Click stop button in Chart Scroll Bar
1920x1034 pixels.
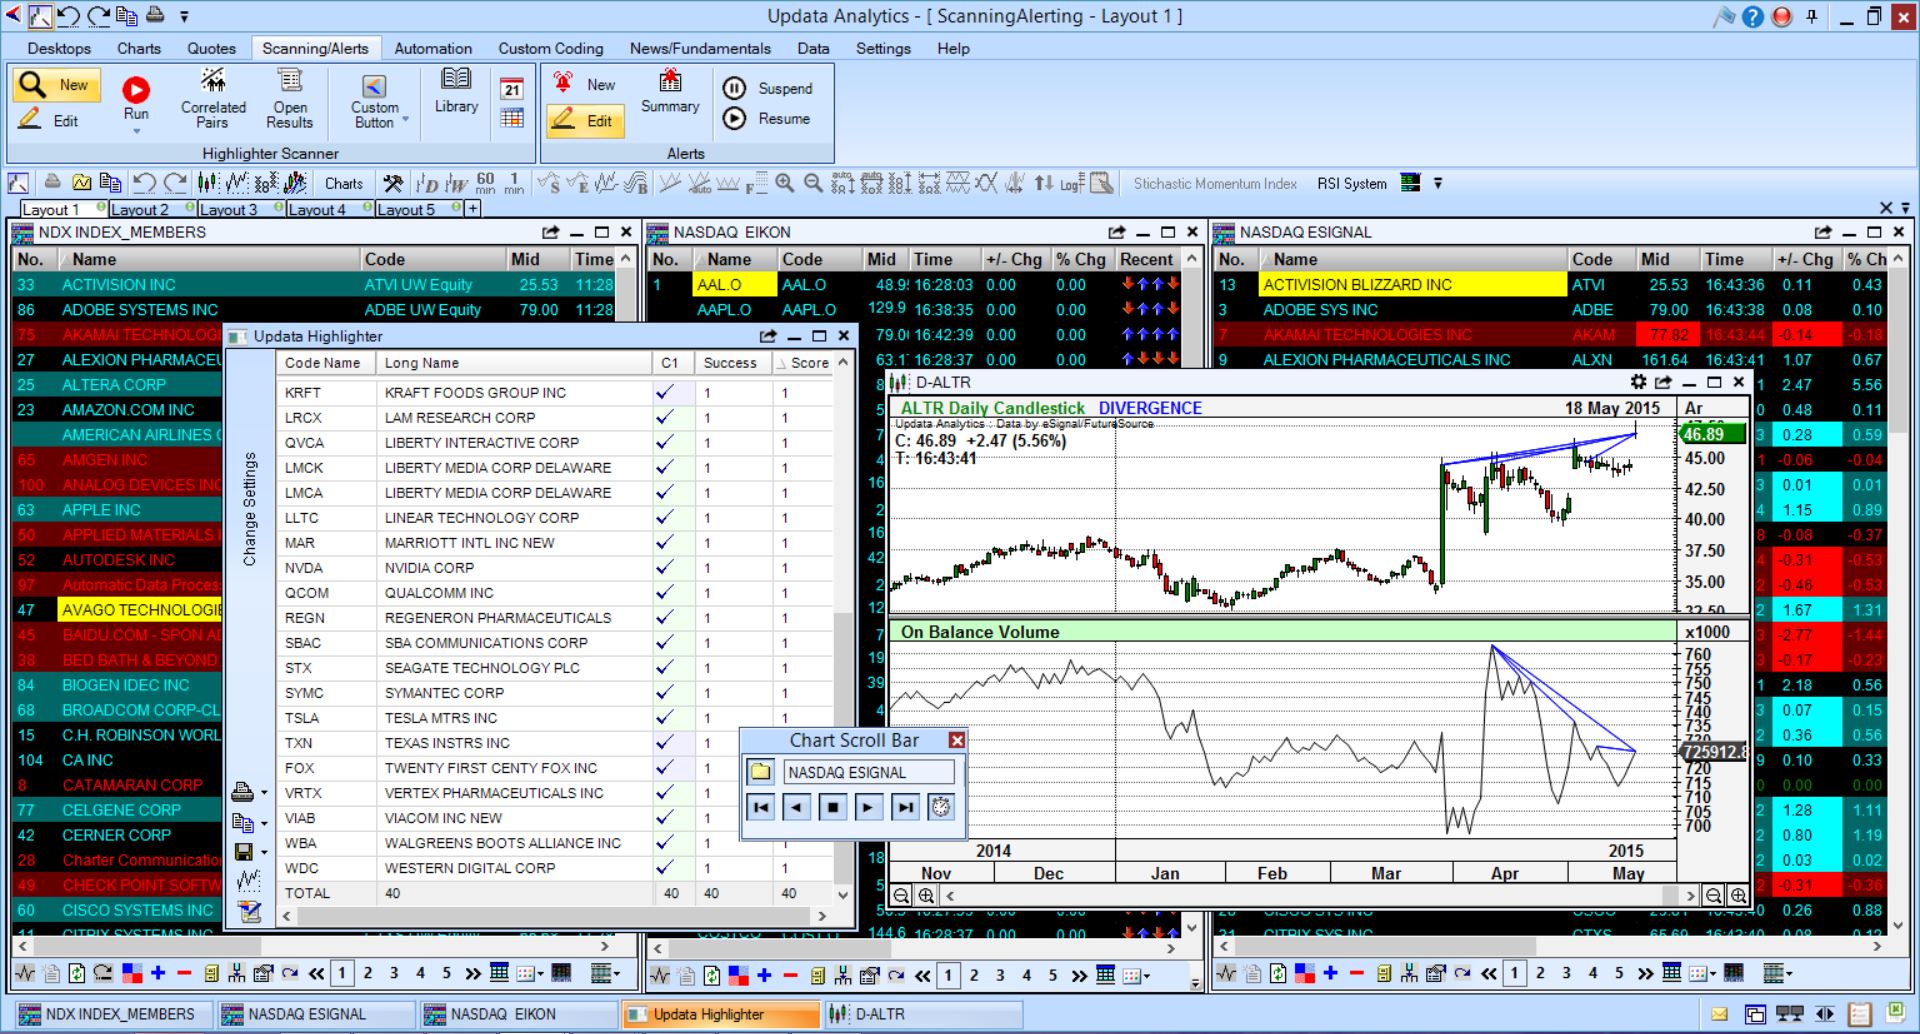pyautogui.click(x=832, y=807)
